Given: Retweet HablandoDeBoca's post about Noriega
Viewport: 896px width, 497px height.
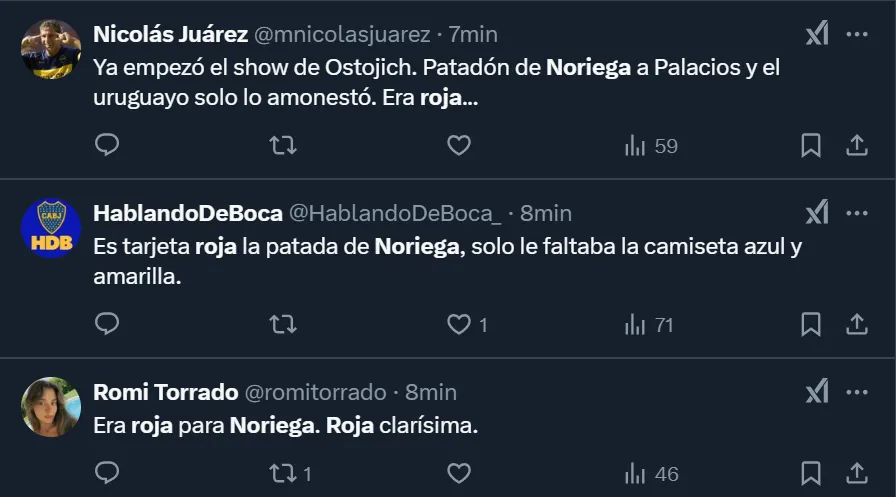Looking at the screenshot, I should 283,325.
